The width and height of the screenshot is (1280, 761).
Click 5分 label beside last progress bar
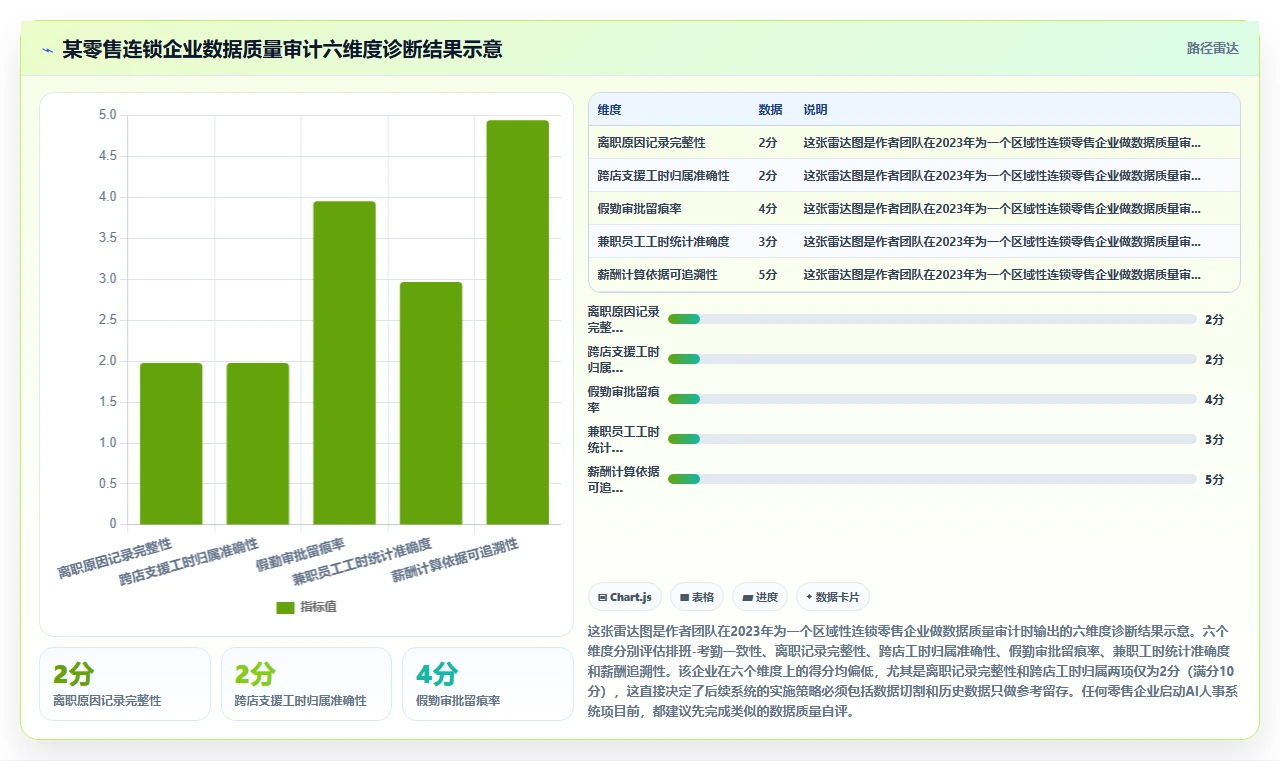pyautogui.click(x=1214, y=479)
